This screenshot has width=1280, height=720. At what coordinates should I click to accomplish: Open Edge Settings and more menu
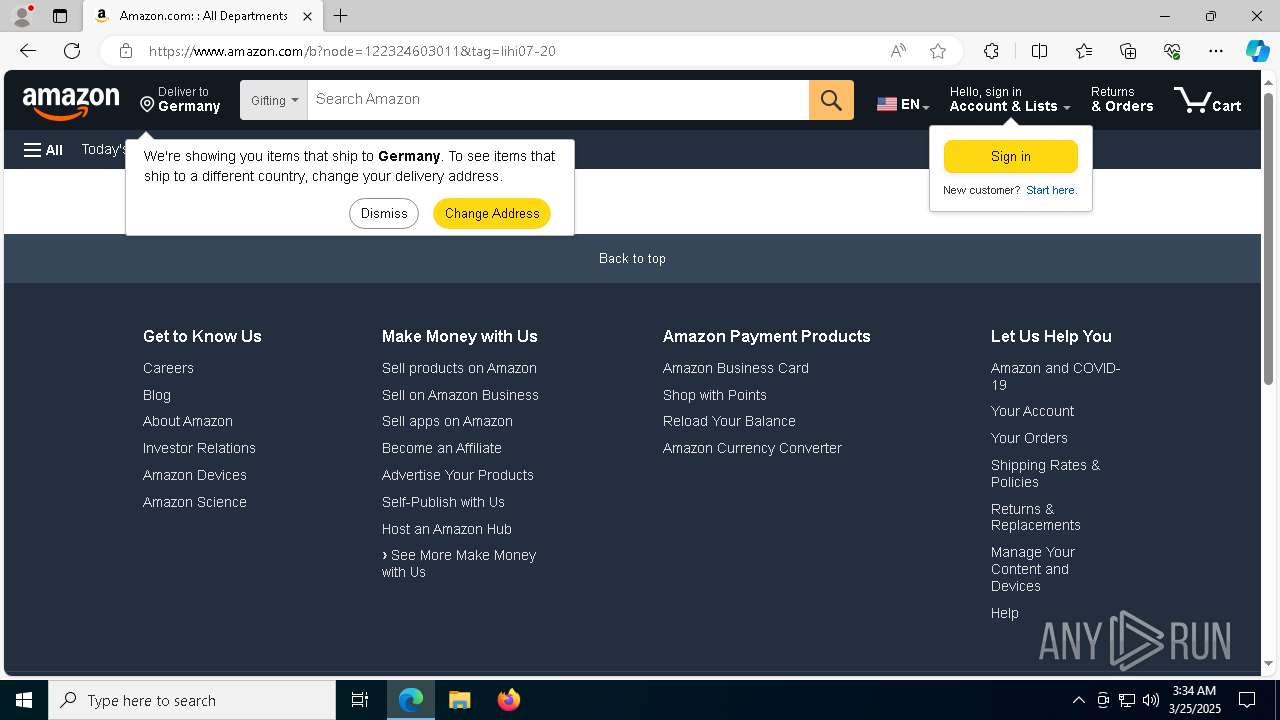[x=1216, y=51]
